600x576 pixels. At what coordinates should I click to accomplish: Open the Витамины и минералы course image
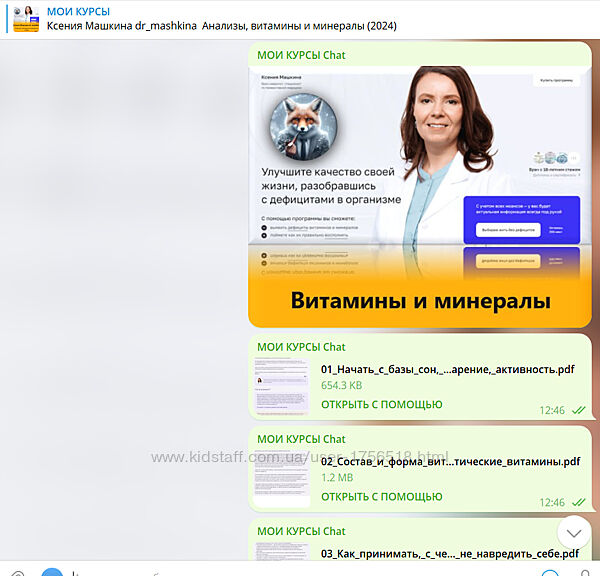418,196
